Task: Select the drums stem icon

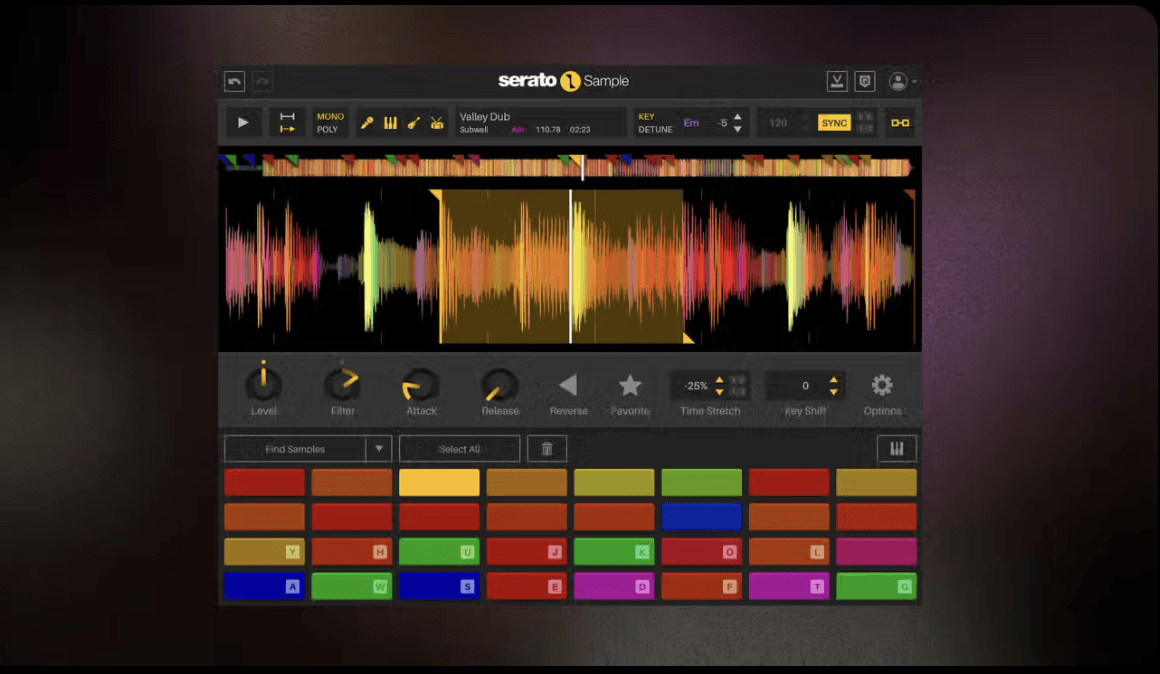Action: coord(437,123)
